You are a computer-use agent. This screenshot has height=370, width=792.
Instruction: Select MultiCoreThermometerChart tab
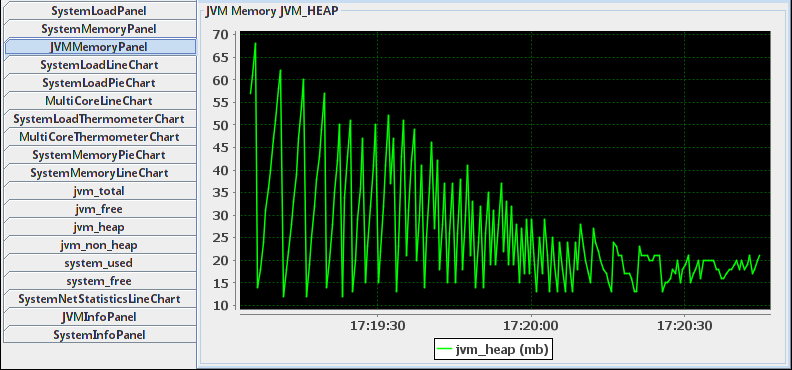click(99, 137)
